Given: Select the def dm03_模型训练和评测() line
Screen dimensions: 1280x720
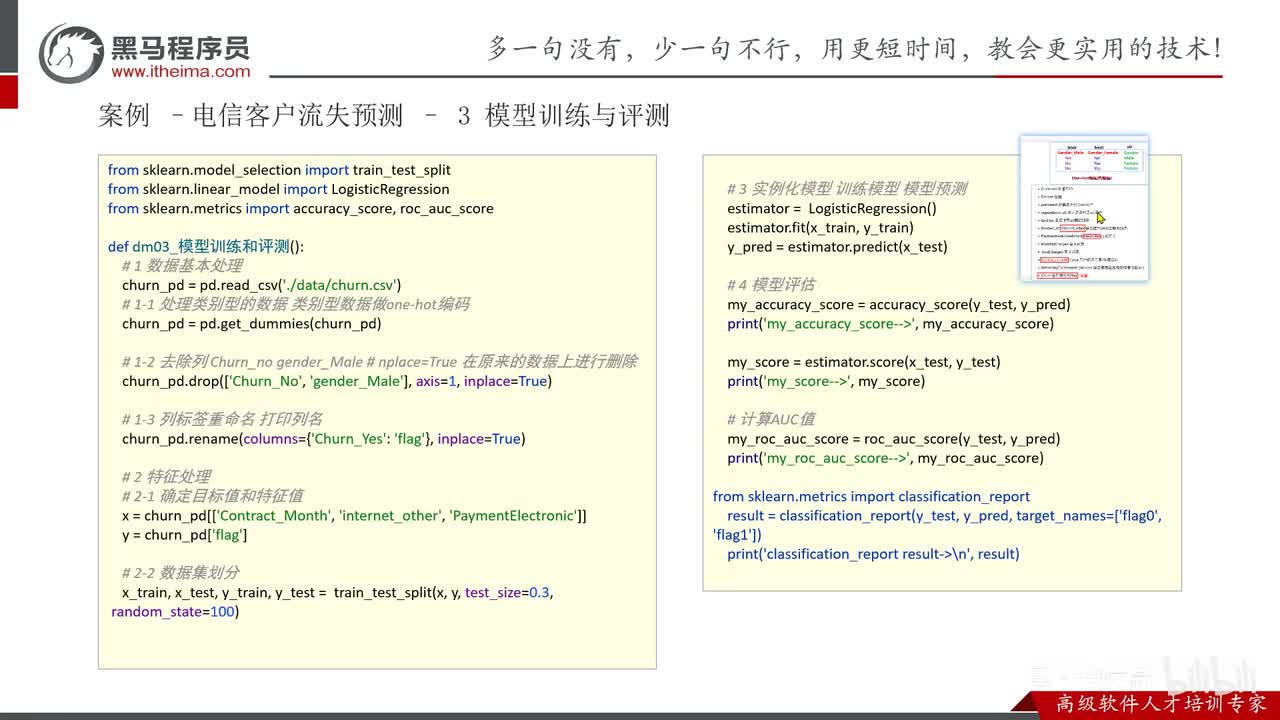Looking at the screenshot, I should click(205, 247).
